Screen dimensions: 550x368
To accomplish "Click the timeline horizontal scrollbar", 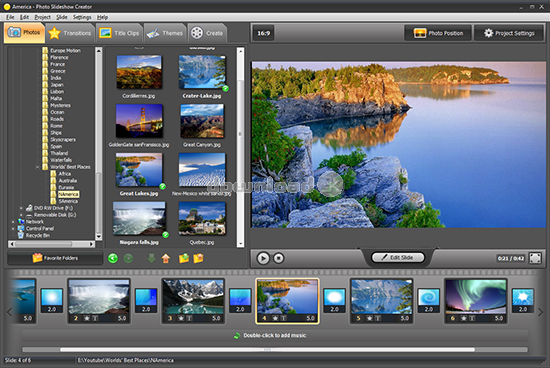I will click(267, 349).
